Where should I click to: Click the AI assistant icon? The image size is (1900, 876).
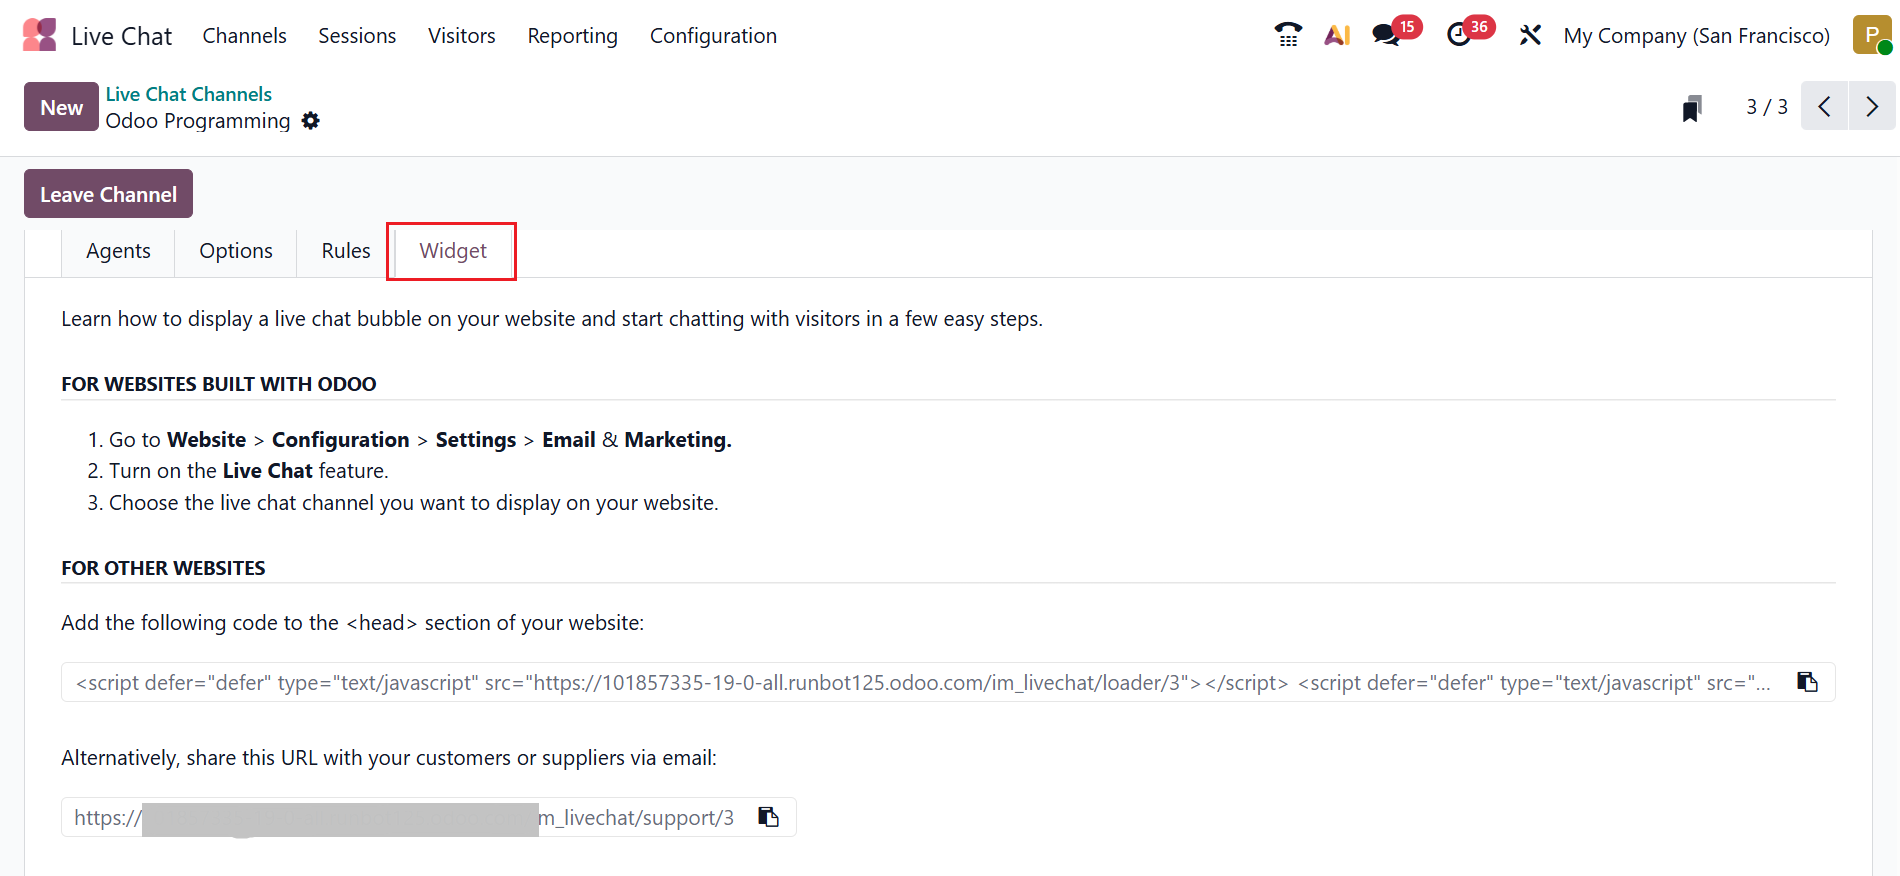click(1337, 35)
